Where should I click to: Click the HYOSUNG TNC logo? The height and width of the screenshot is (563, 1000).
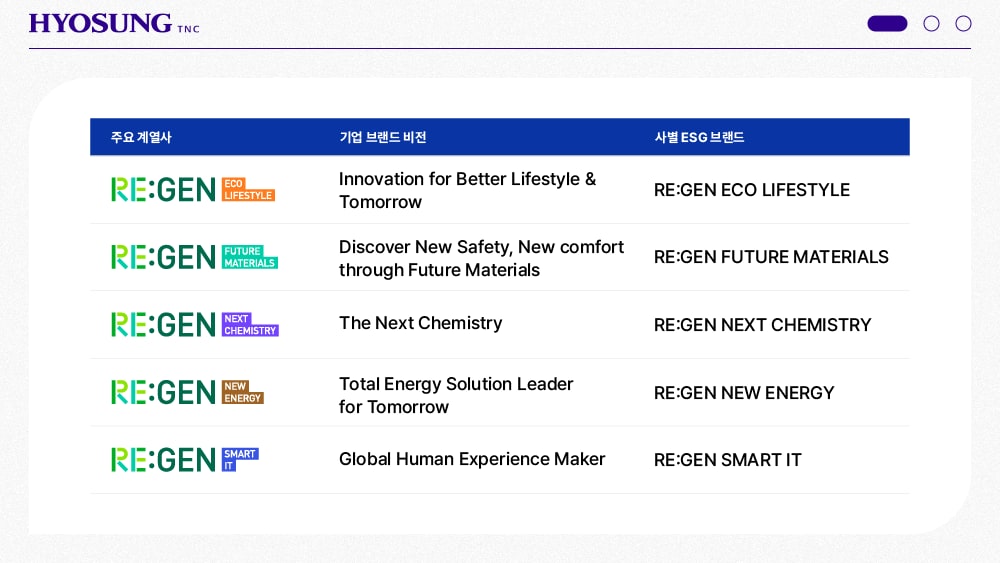click(114, 24)
